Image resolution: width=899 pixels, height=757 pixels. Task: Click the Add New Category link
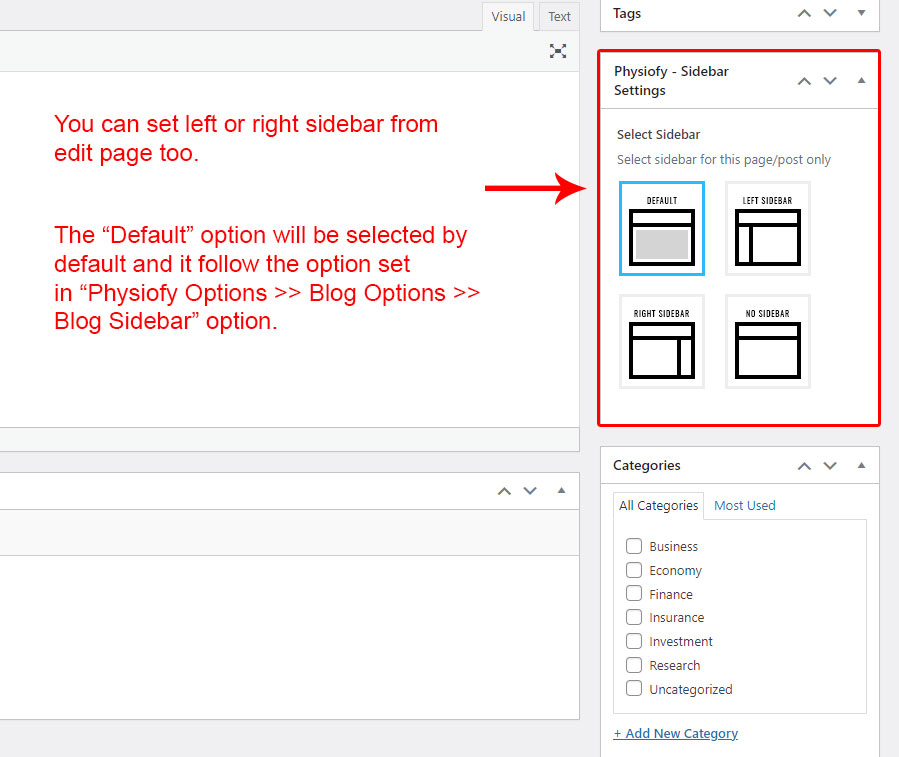(675, 733)
